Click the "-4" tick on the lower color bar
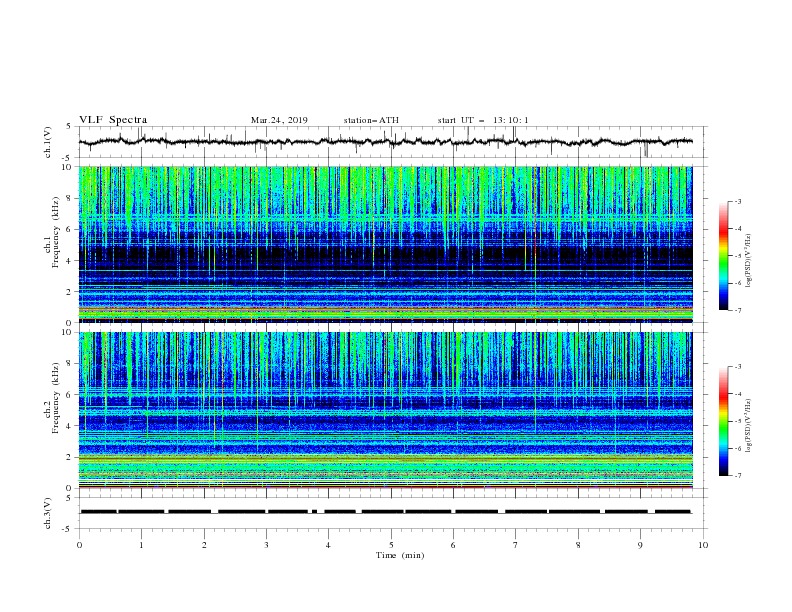The width and height of the screenshot is (792, 612). point(737,394)
